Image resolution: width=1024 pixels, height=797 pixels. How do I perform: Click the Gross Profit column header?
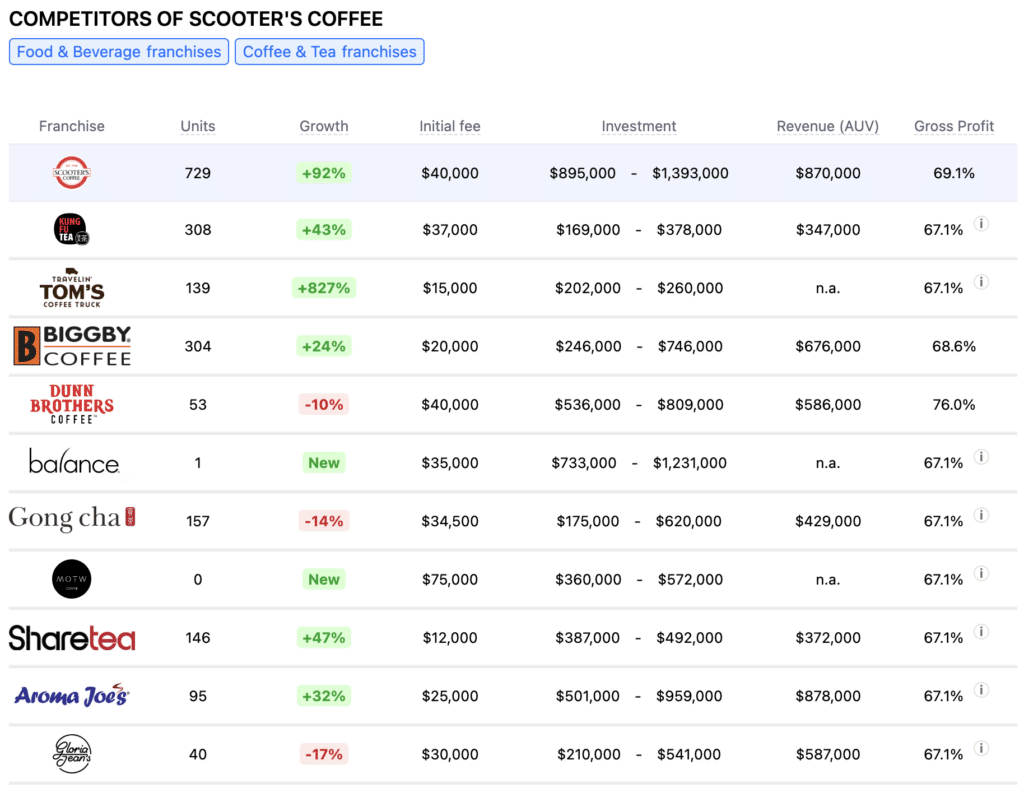(x=954, y=126)
